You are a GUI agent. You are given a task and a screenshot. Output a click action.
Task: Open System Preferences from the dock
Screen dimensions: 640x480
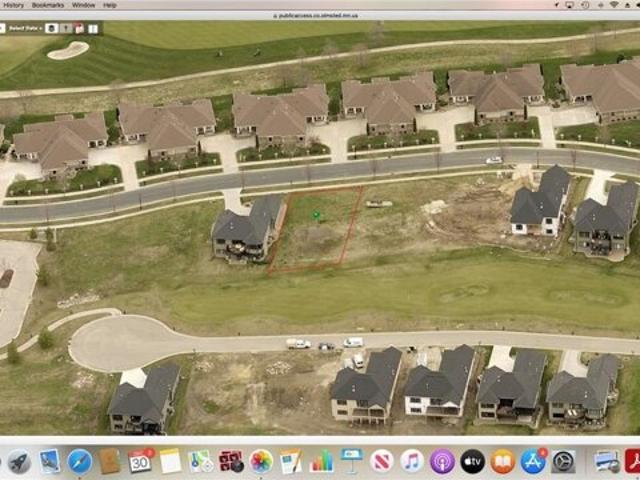click(563, 461)
